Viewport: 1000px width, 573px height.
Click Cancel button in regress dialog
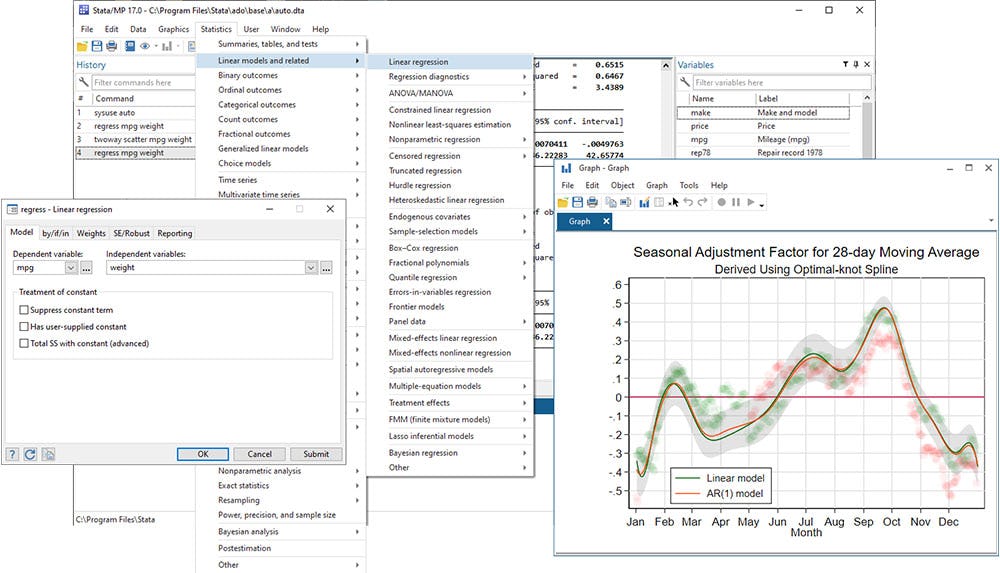[x=260, y=454]
